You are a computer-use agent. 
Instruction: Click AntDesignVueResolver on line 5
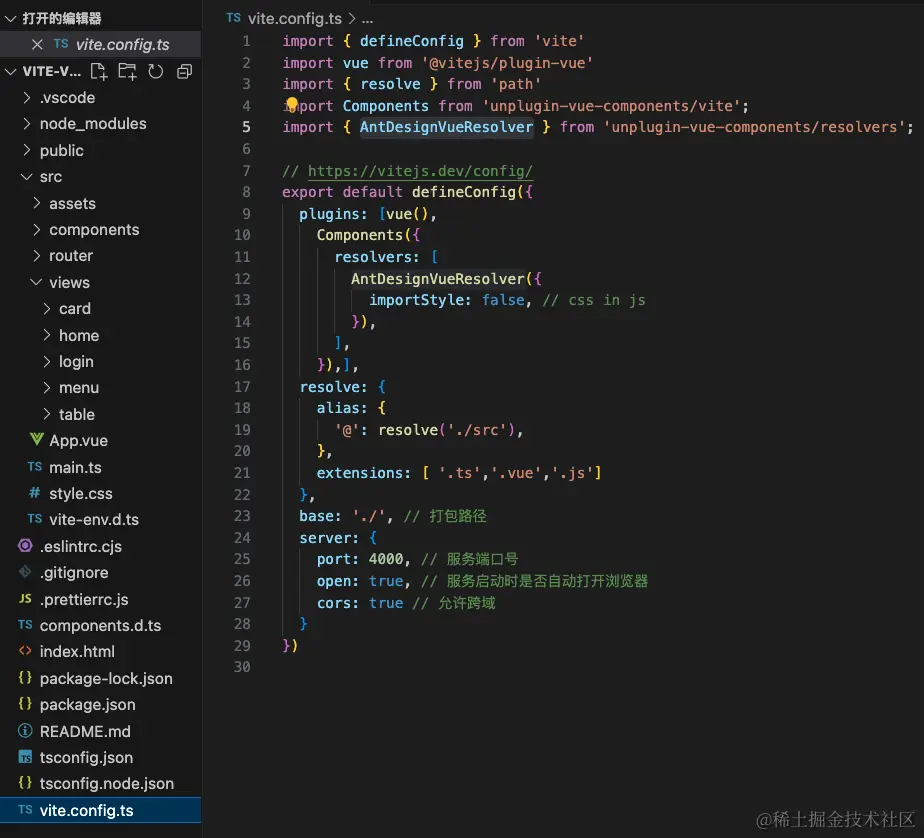[x=446, y=127]
